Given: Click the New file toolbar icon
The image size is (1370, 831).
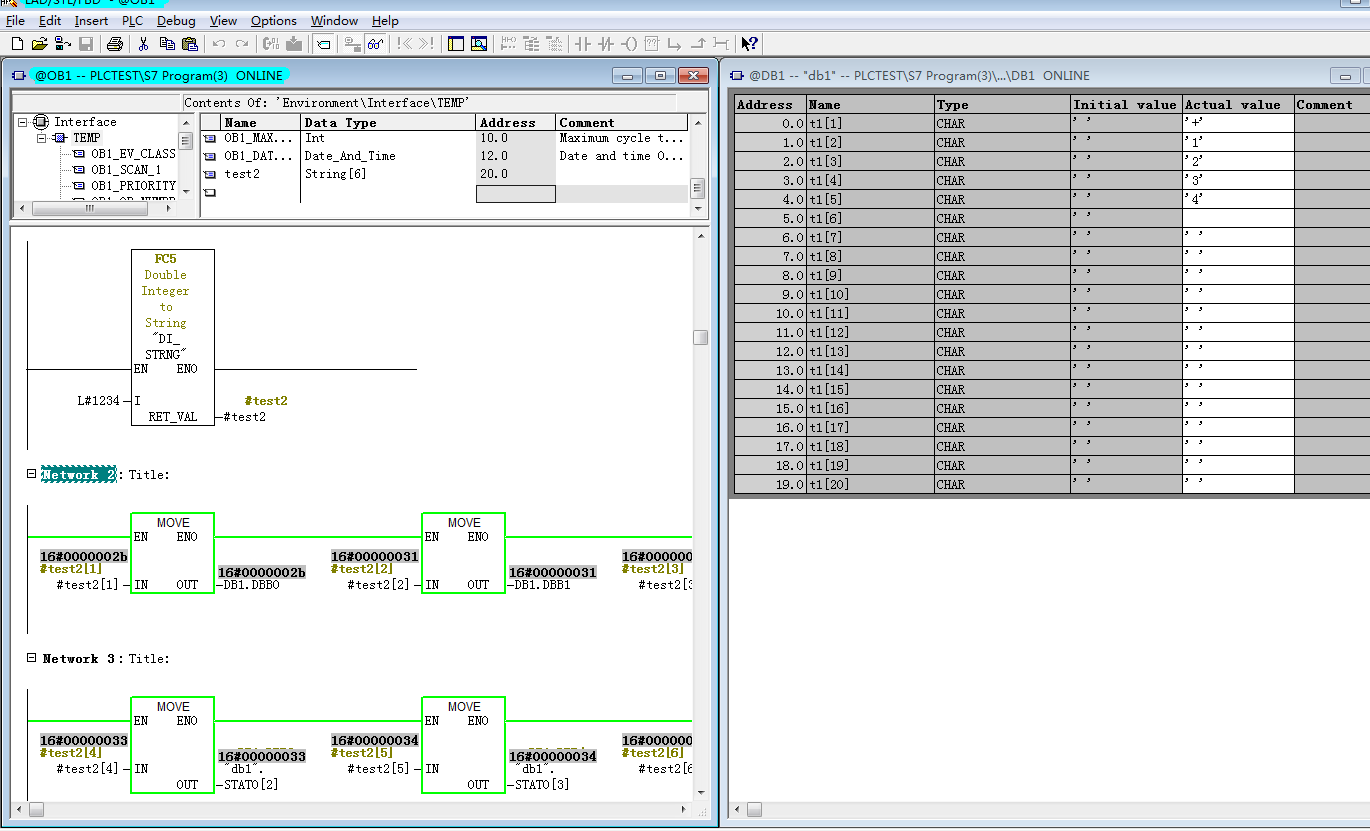Looking at the screenshot, I should coord(17,44).
